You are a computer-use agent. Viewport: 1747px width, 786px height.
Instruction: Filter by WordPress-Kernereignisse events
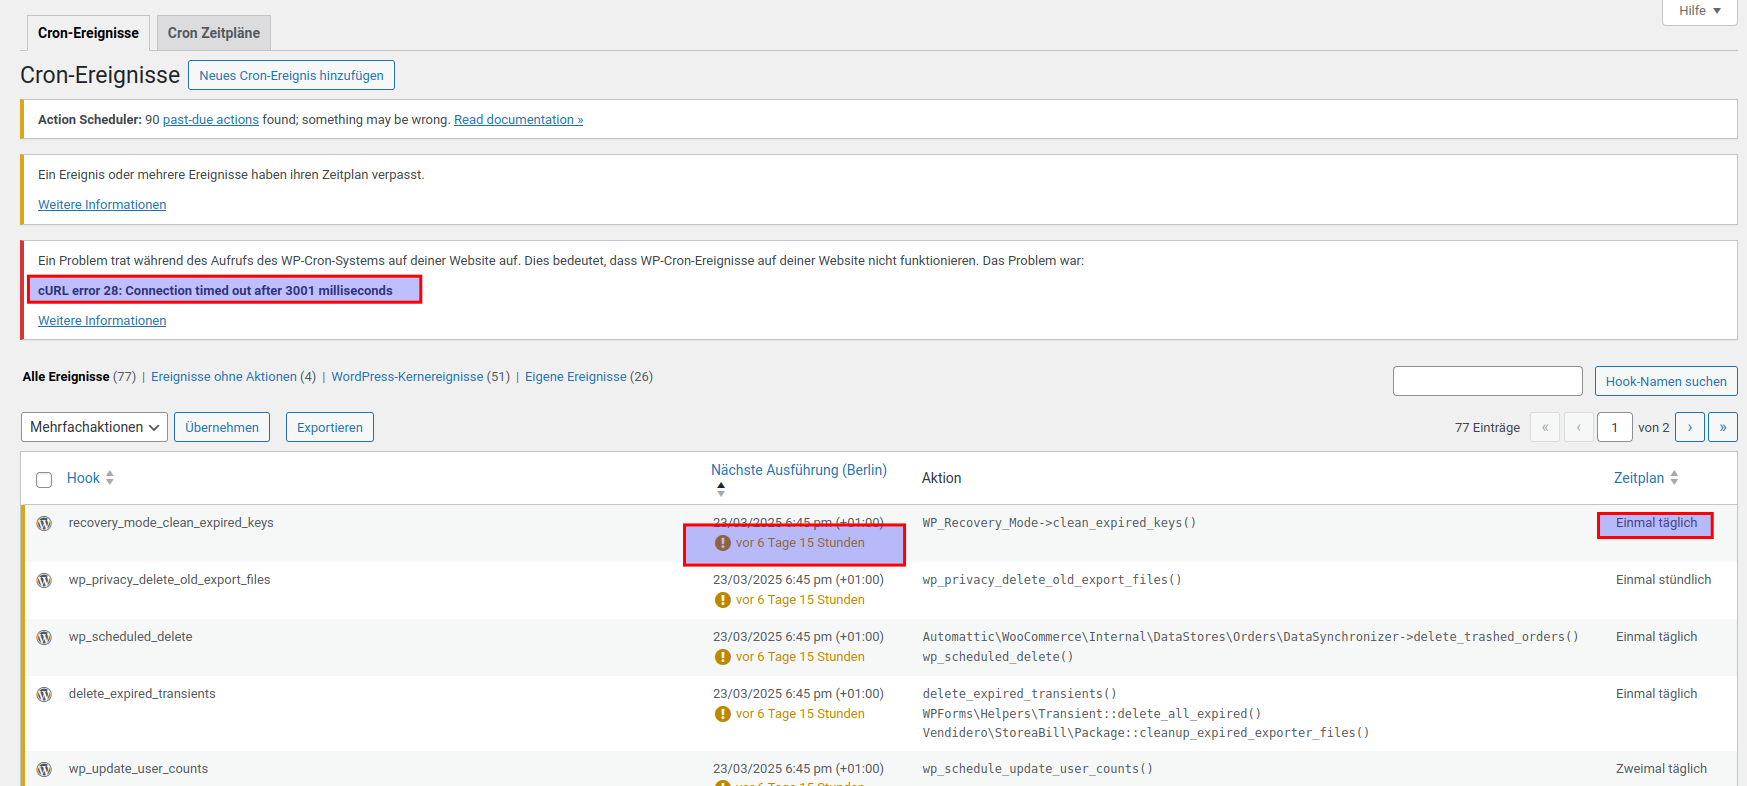point(407,377)
